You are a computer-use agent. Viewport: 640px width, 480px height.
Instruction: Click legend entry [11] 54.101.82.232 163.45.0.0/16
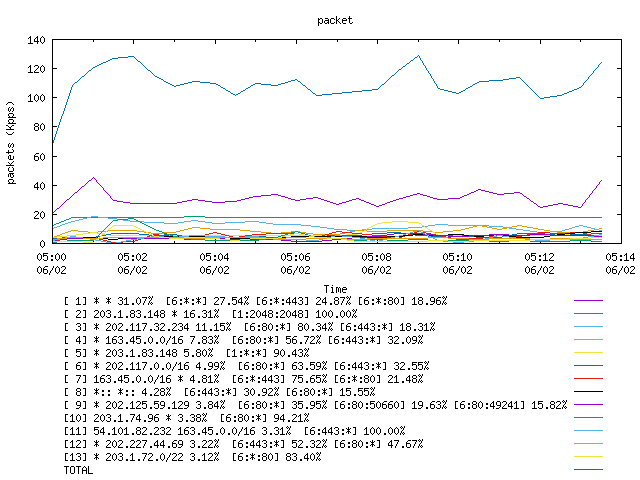(x=235, y=431)
